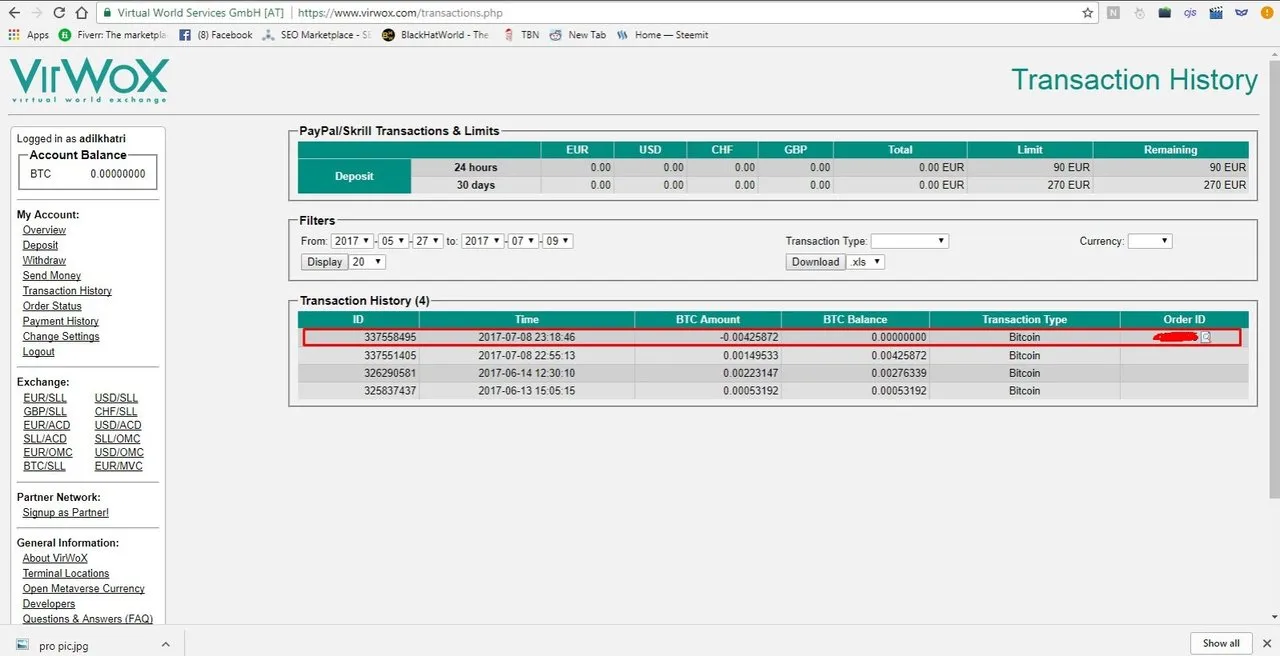The image size is (1280, 656).
Task: Open the BTC/SLL exchange link
Action: pos(44,466)
